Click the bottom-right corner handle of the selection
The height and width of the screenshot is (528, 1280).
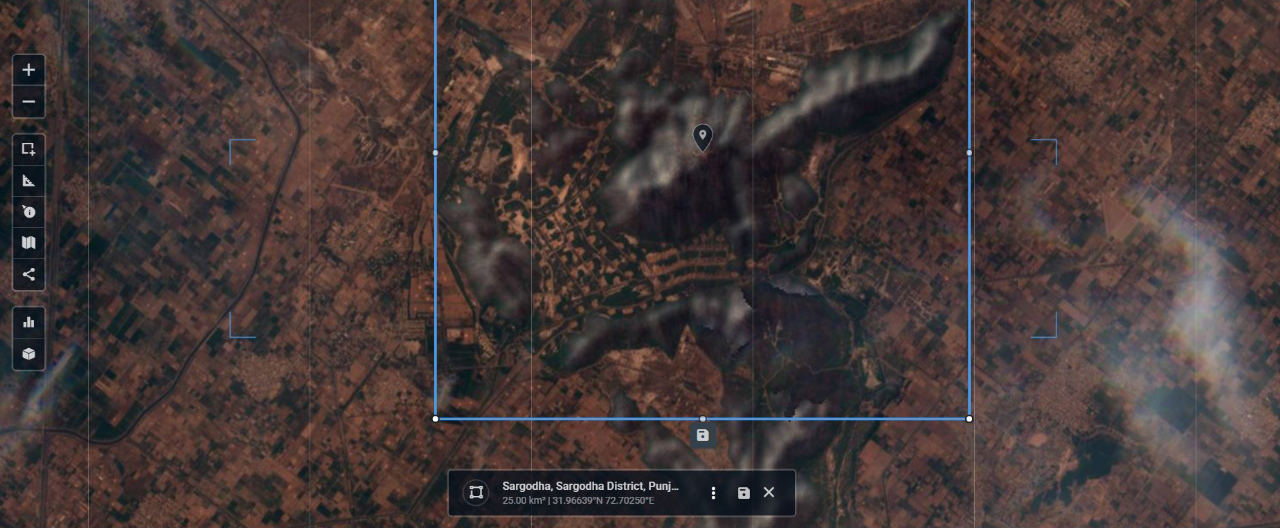pos(969,419)
